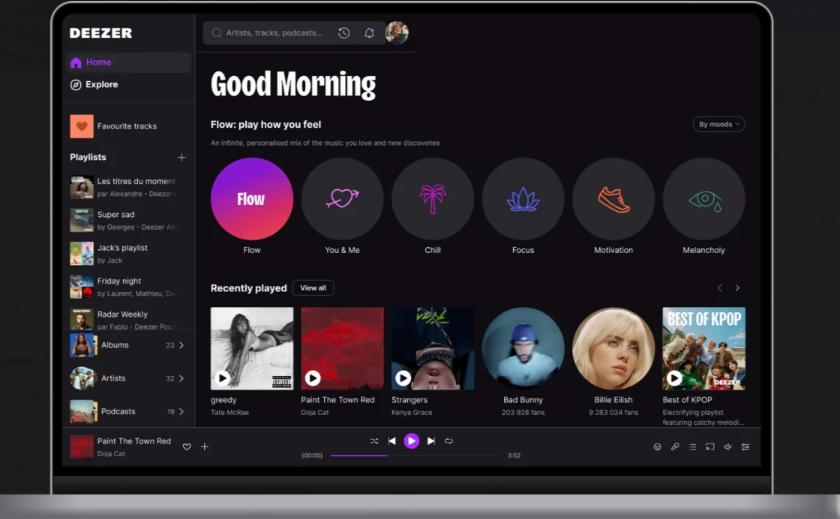Open the audio settings equalizer icon
The height and width of the screenshot is (519, 840).
[745, 447]
